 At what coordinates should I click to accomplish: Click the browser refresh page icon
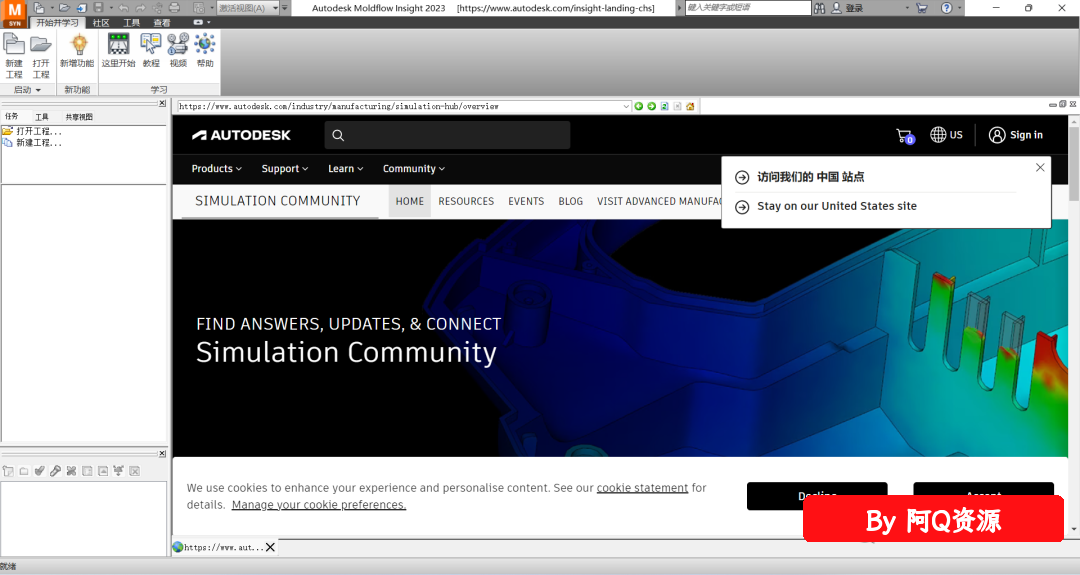click(665, 106)
